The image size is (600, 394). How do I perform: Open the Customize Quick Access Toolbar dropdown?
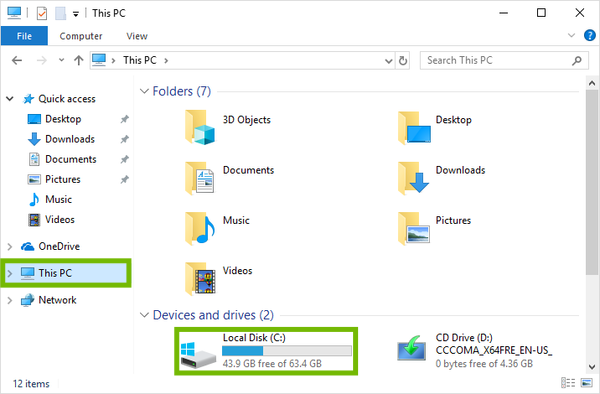pos(76,14)
